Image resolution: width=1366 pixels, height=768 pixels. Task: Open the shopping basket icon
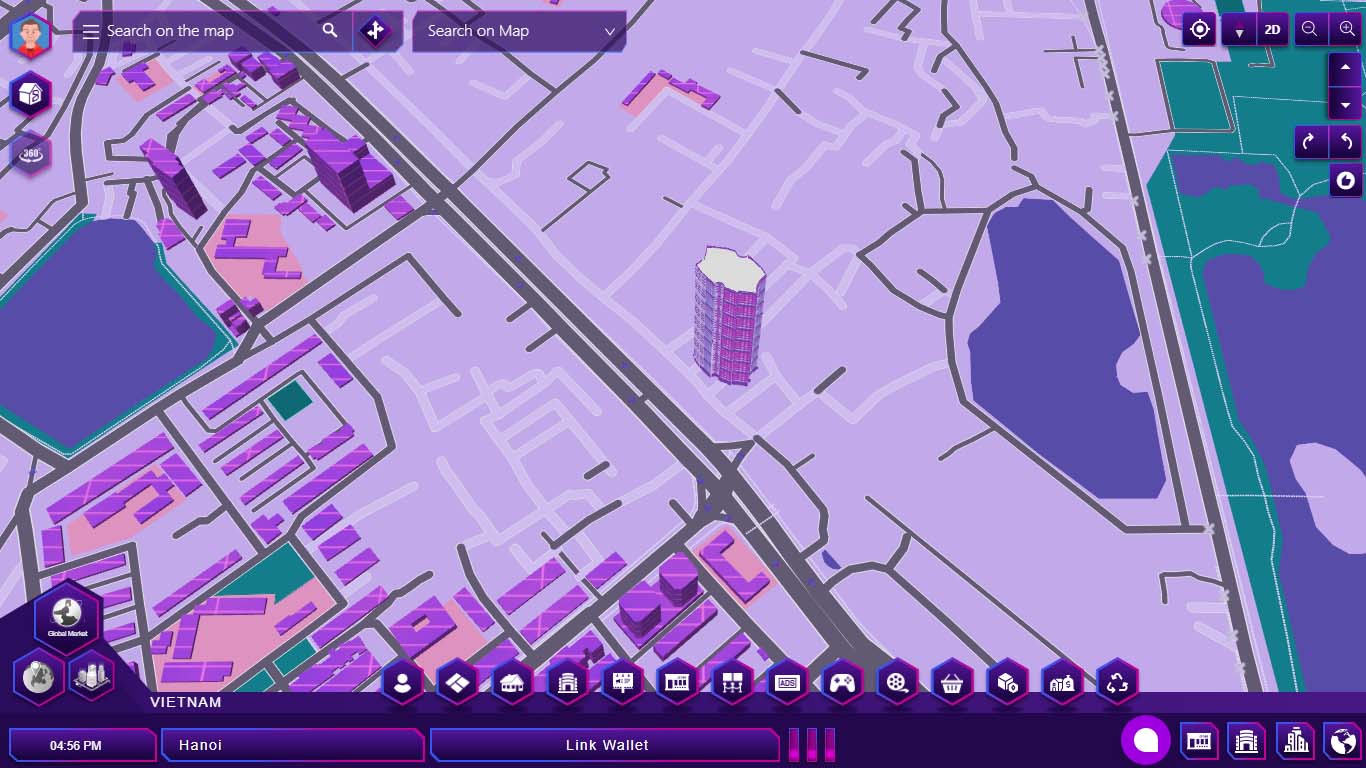(952, 683)
